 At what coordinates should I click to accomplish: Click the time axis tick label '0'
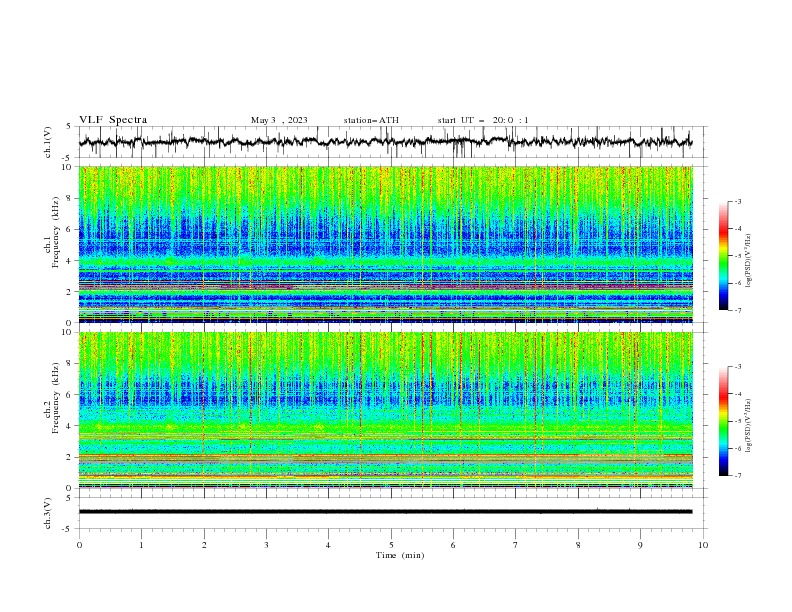click(x=79, y=545)
